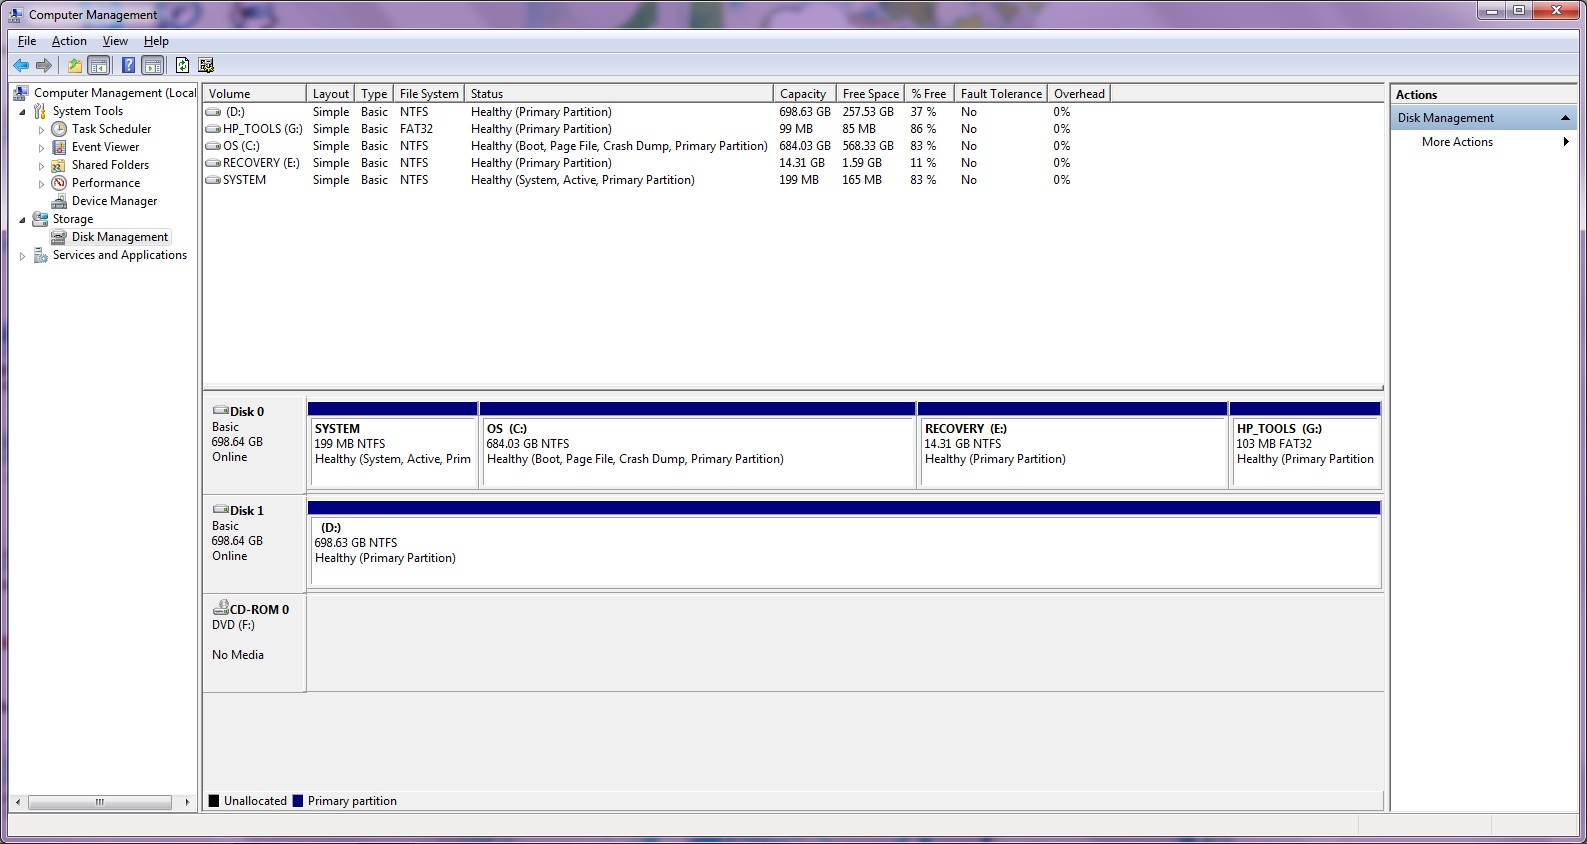Sort by the Free Space column header
Image resolution: width=1587 pixels, height=844 pixels.
tap(870, 93)
